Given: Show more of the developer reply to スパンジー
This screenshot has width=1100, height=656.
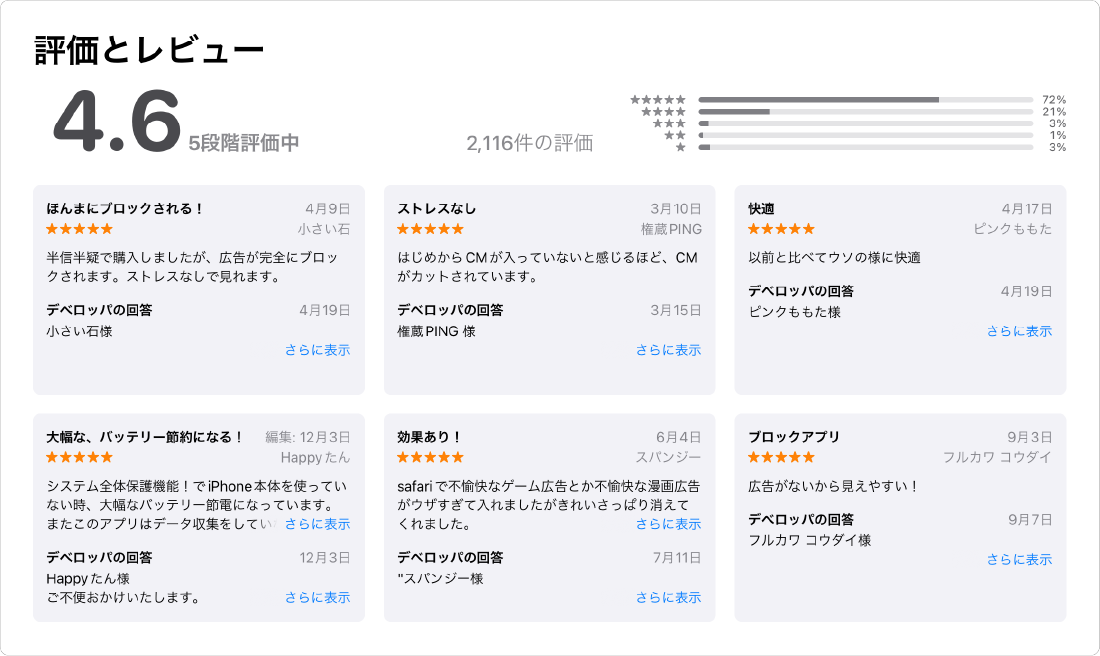Looking at the screenshot, I should coord(668,597).
